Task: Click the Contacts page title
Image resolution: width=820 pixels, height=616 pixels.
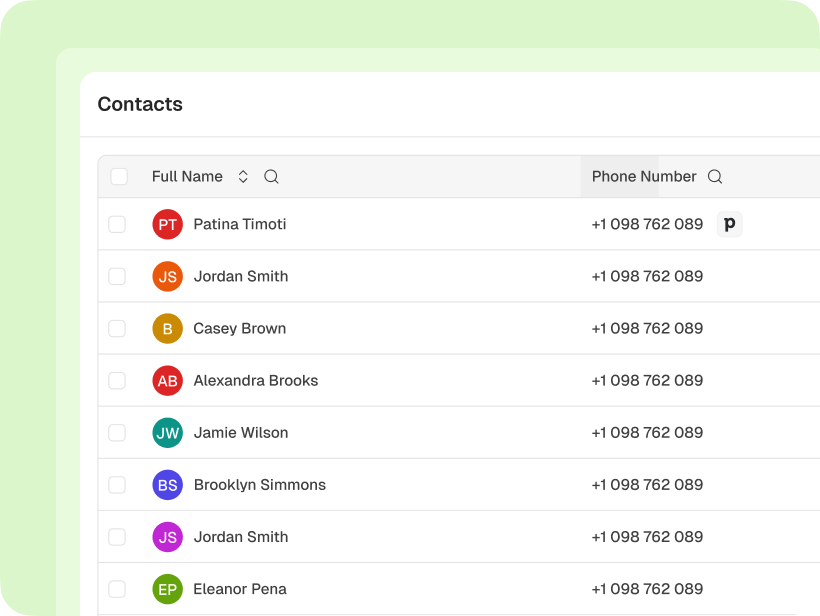Action: coord(140,104)
